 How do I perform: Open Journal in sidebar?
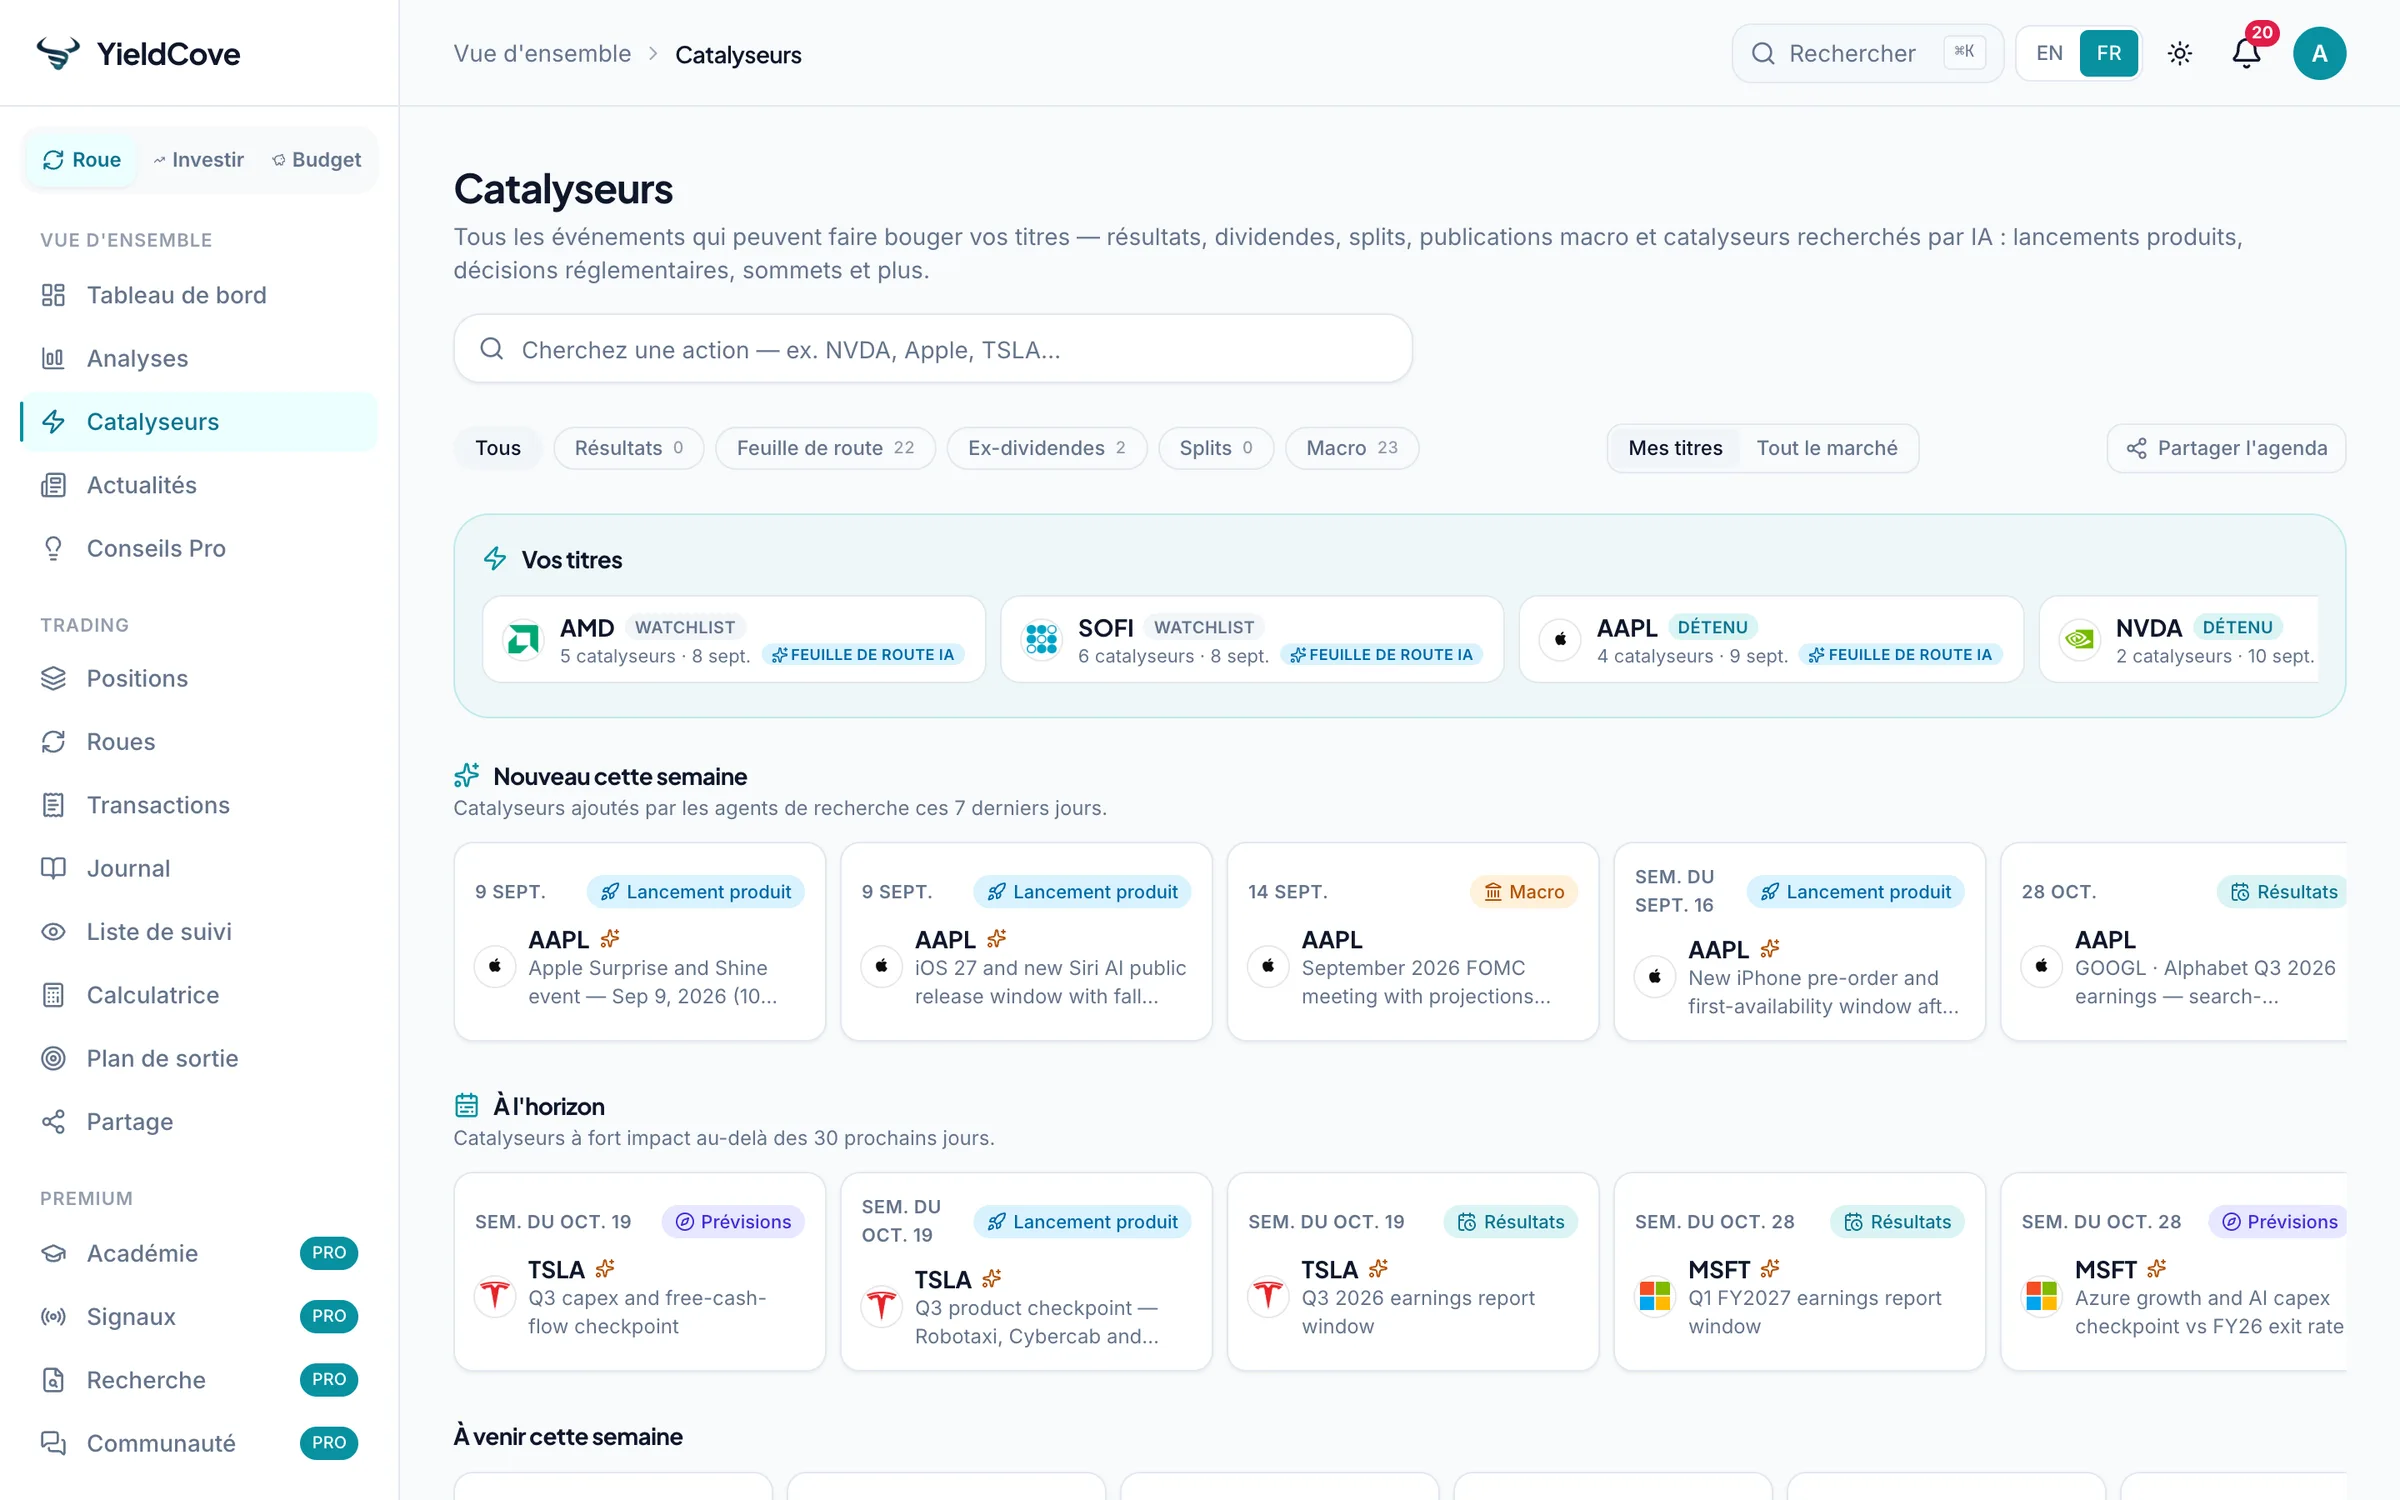pyautogui.click(x=199, y=868)
